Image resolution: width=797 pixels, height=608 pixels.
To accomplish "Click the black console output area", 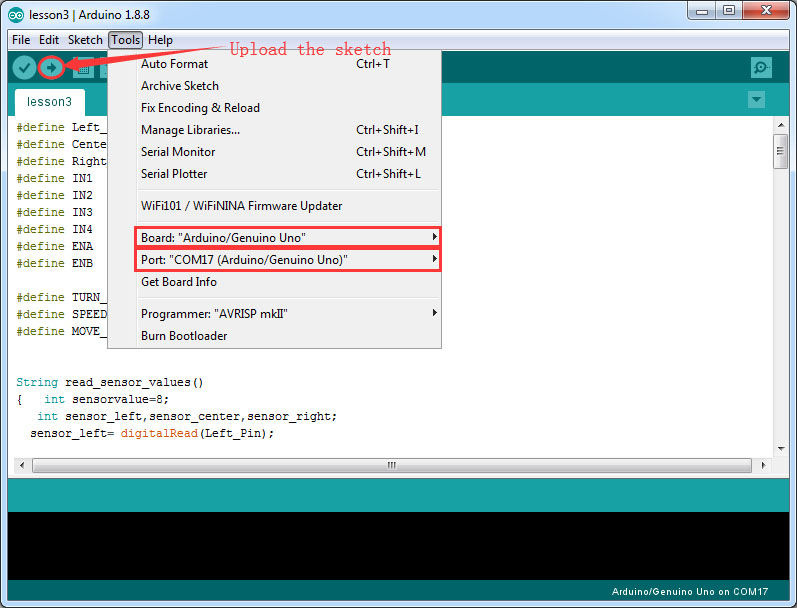I will (x=398, y=545).
